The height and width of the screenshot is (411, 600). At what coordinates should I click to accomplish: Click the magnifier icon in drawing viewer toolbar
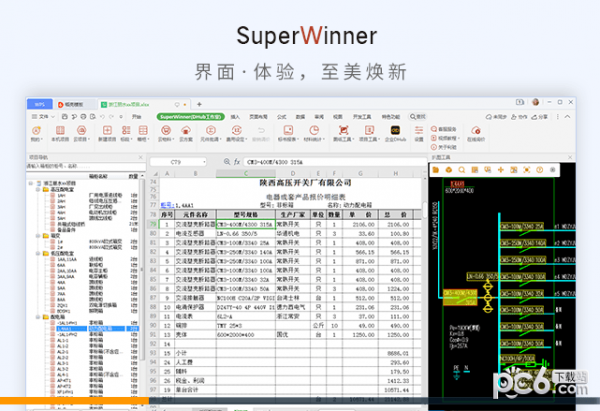pyautogui.click(x=462, y=170)
